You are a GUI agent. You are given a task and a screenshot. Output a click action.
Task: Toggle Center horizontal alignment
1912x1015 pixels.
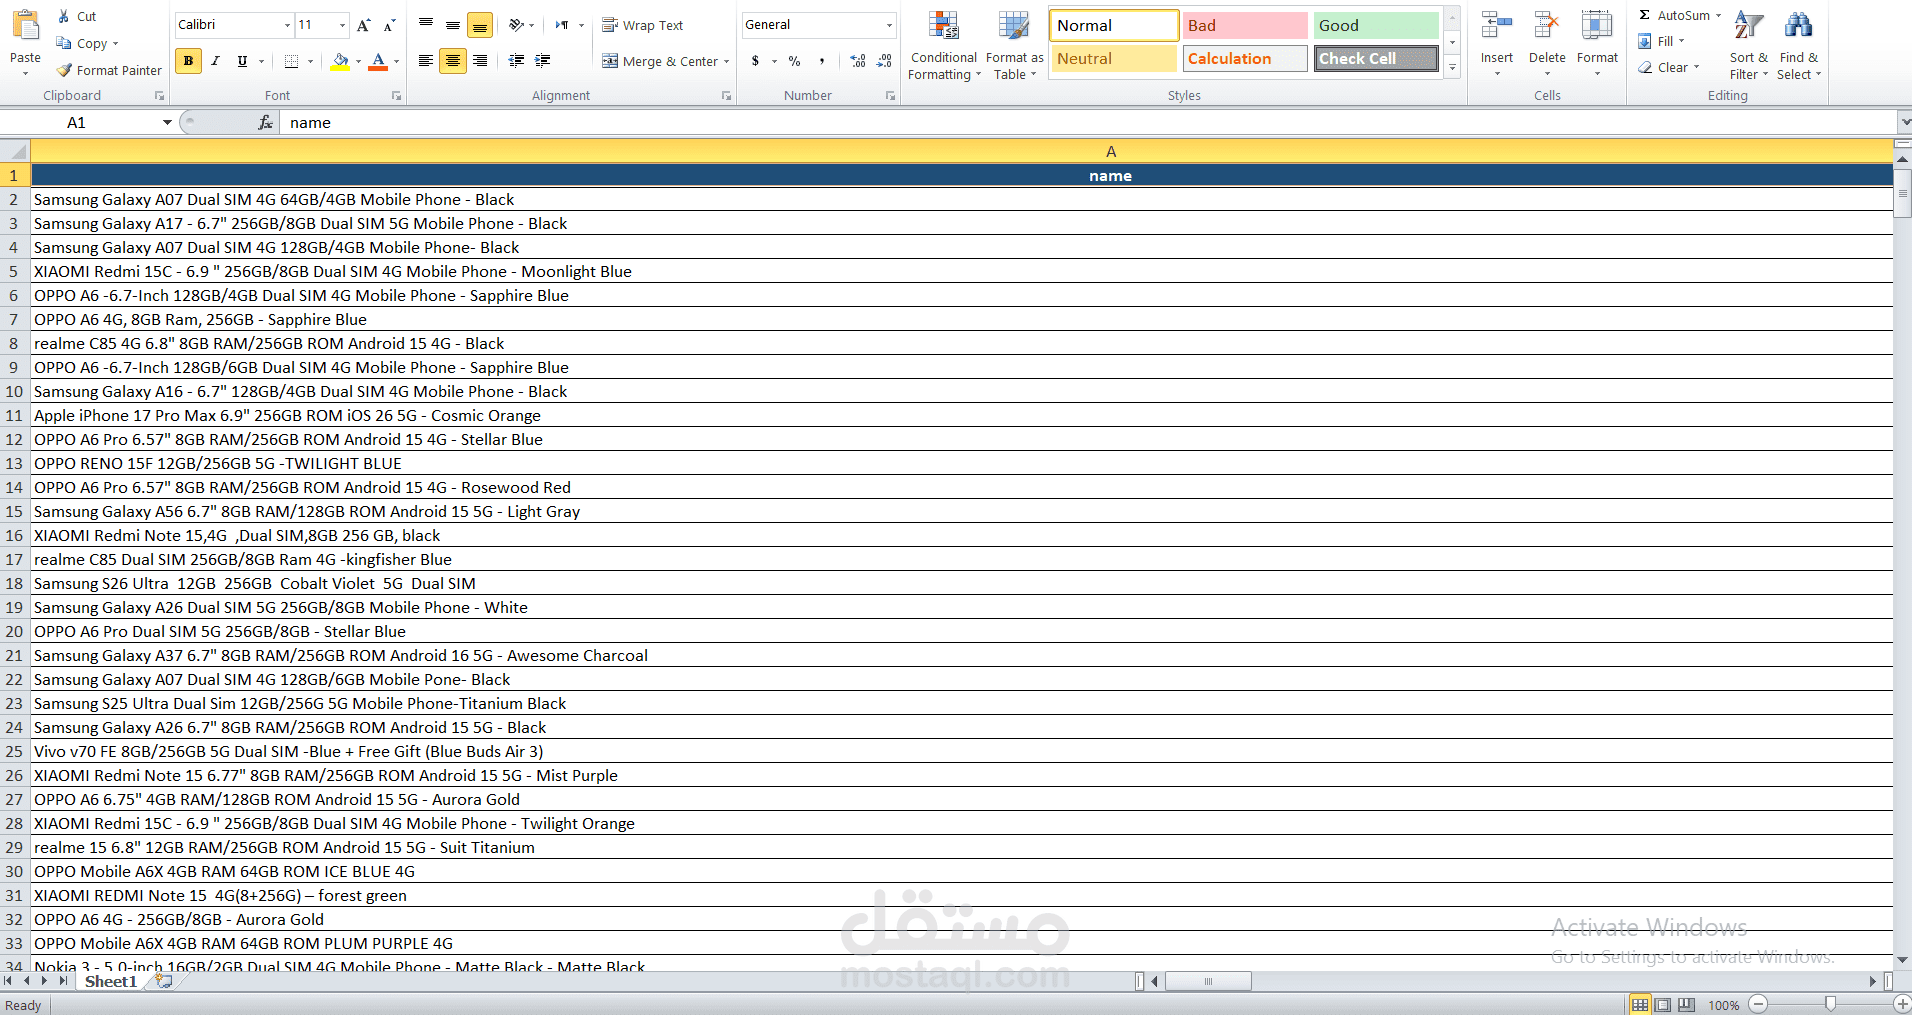(453, 61)
